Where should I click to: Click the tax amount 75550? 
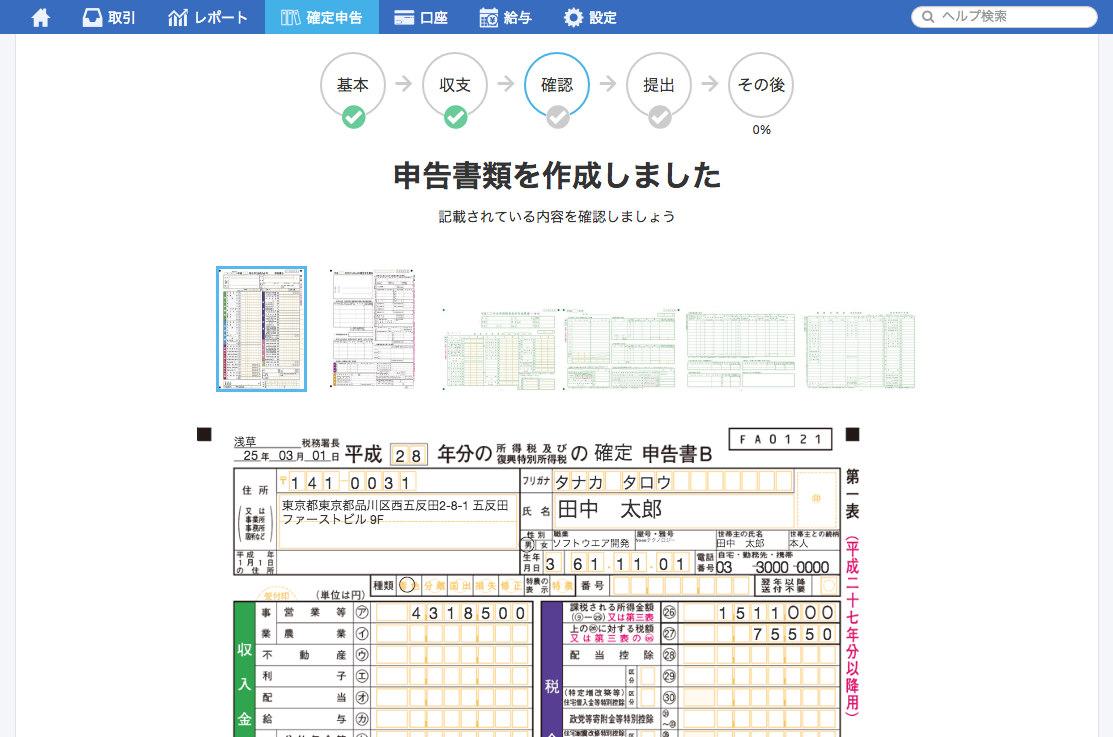click(793, 634)
